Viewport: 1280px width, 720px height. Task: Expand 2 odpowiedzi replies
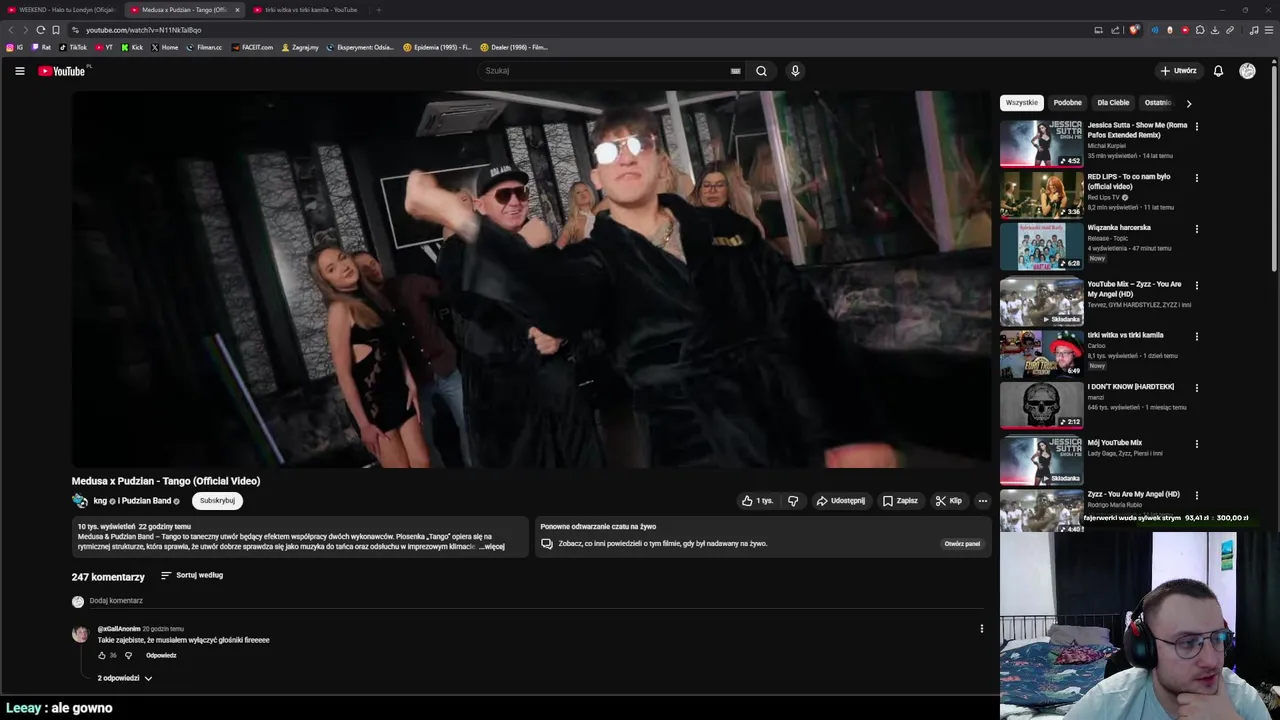pos(124,678)
